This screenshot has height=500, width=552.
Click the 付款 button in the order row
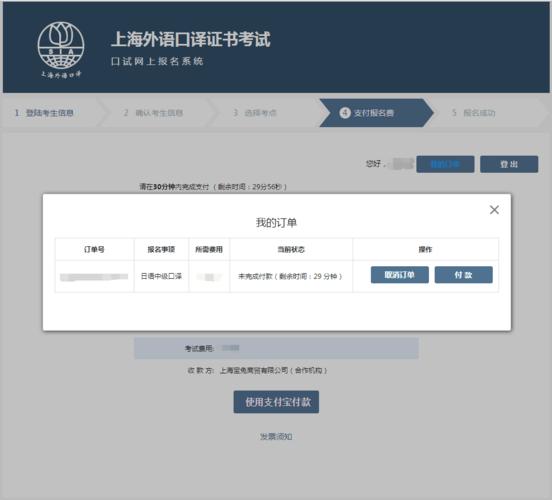[x=463, y=275]
